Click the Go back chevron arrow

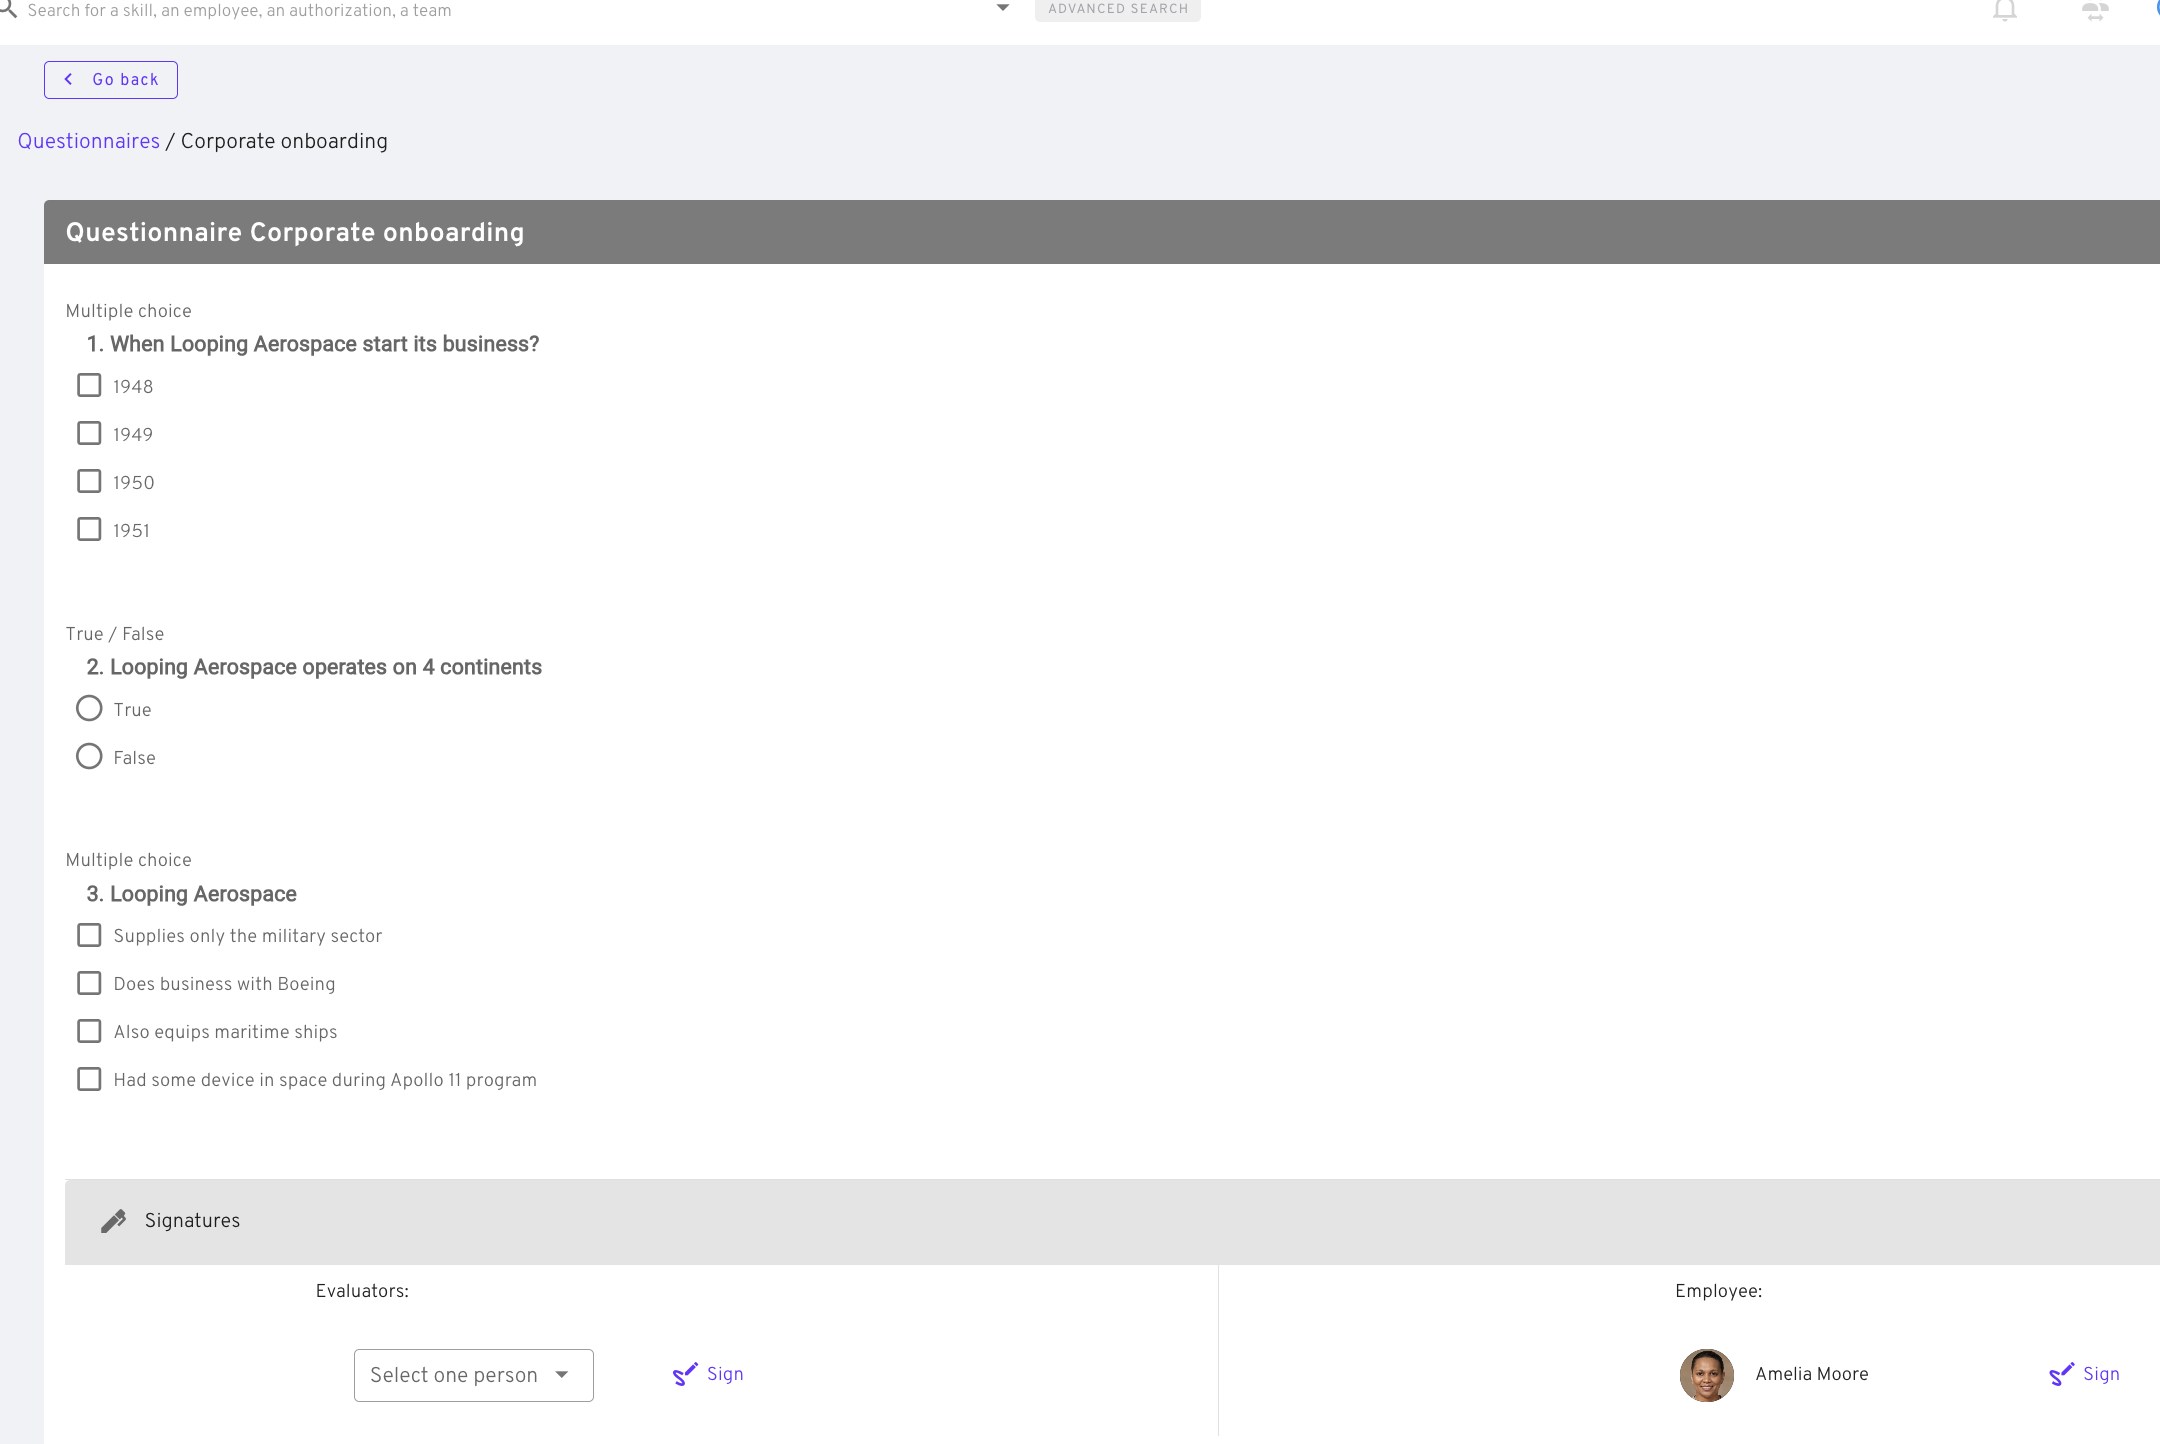click(x=69, y=79)
